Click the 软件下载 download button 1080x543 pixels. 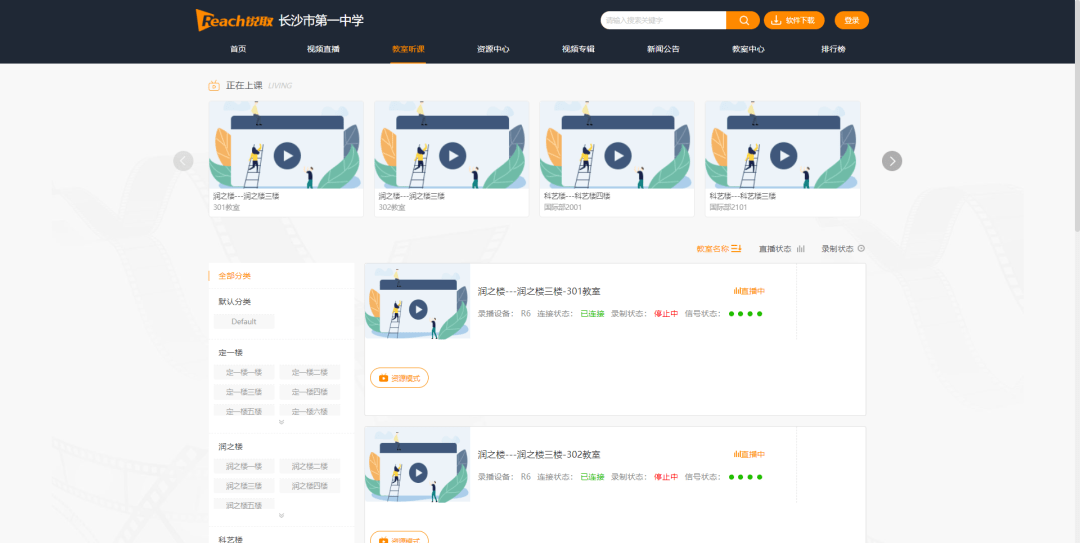[x=794, y=20]
